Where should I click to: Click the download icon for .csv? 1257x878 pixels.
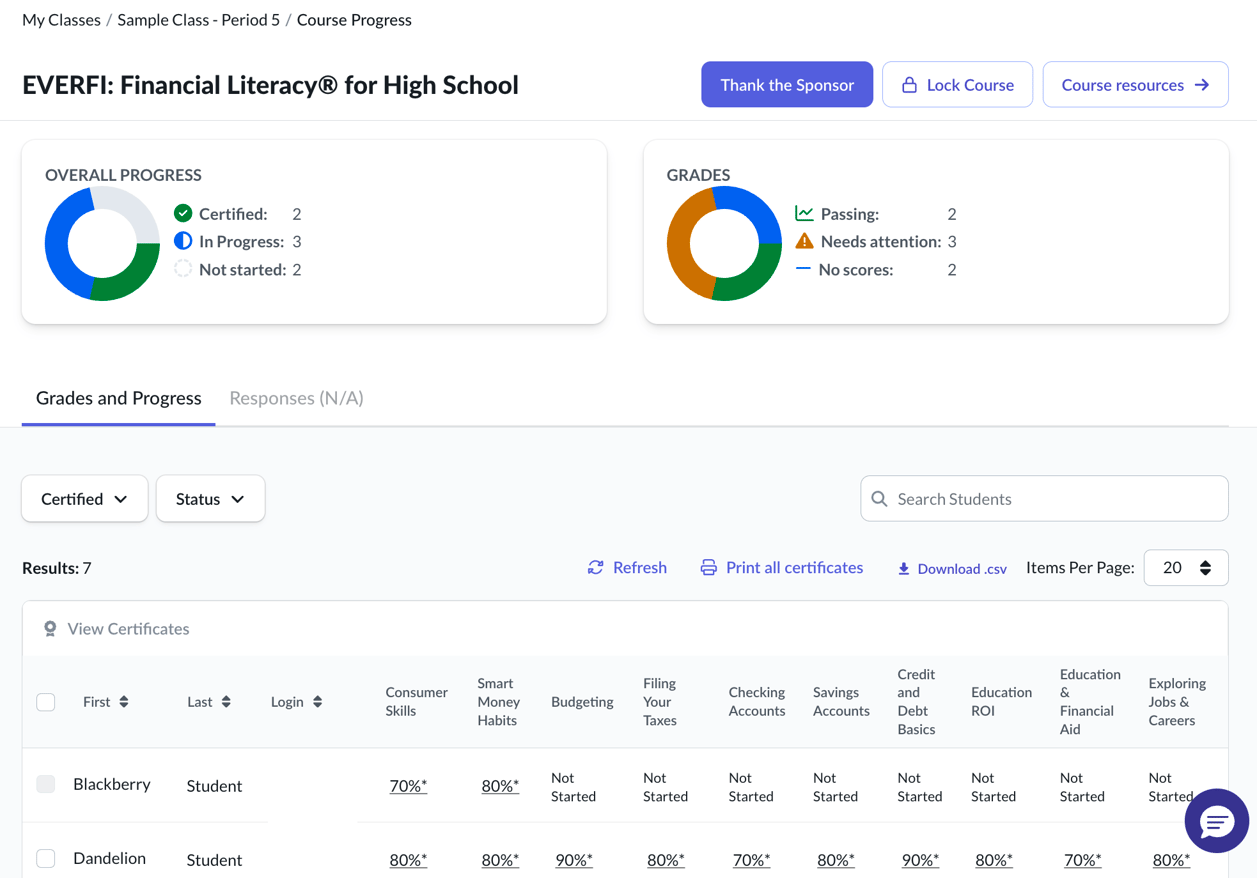pos(903,568)
